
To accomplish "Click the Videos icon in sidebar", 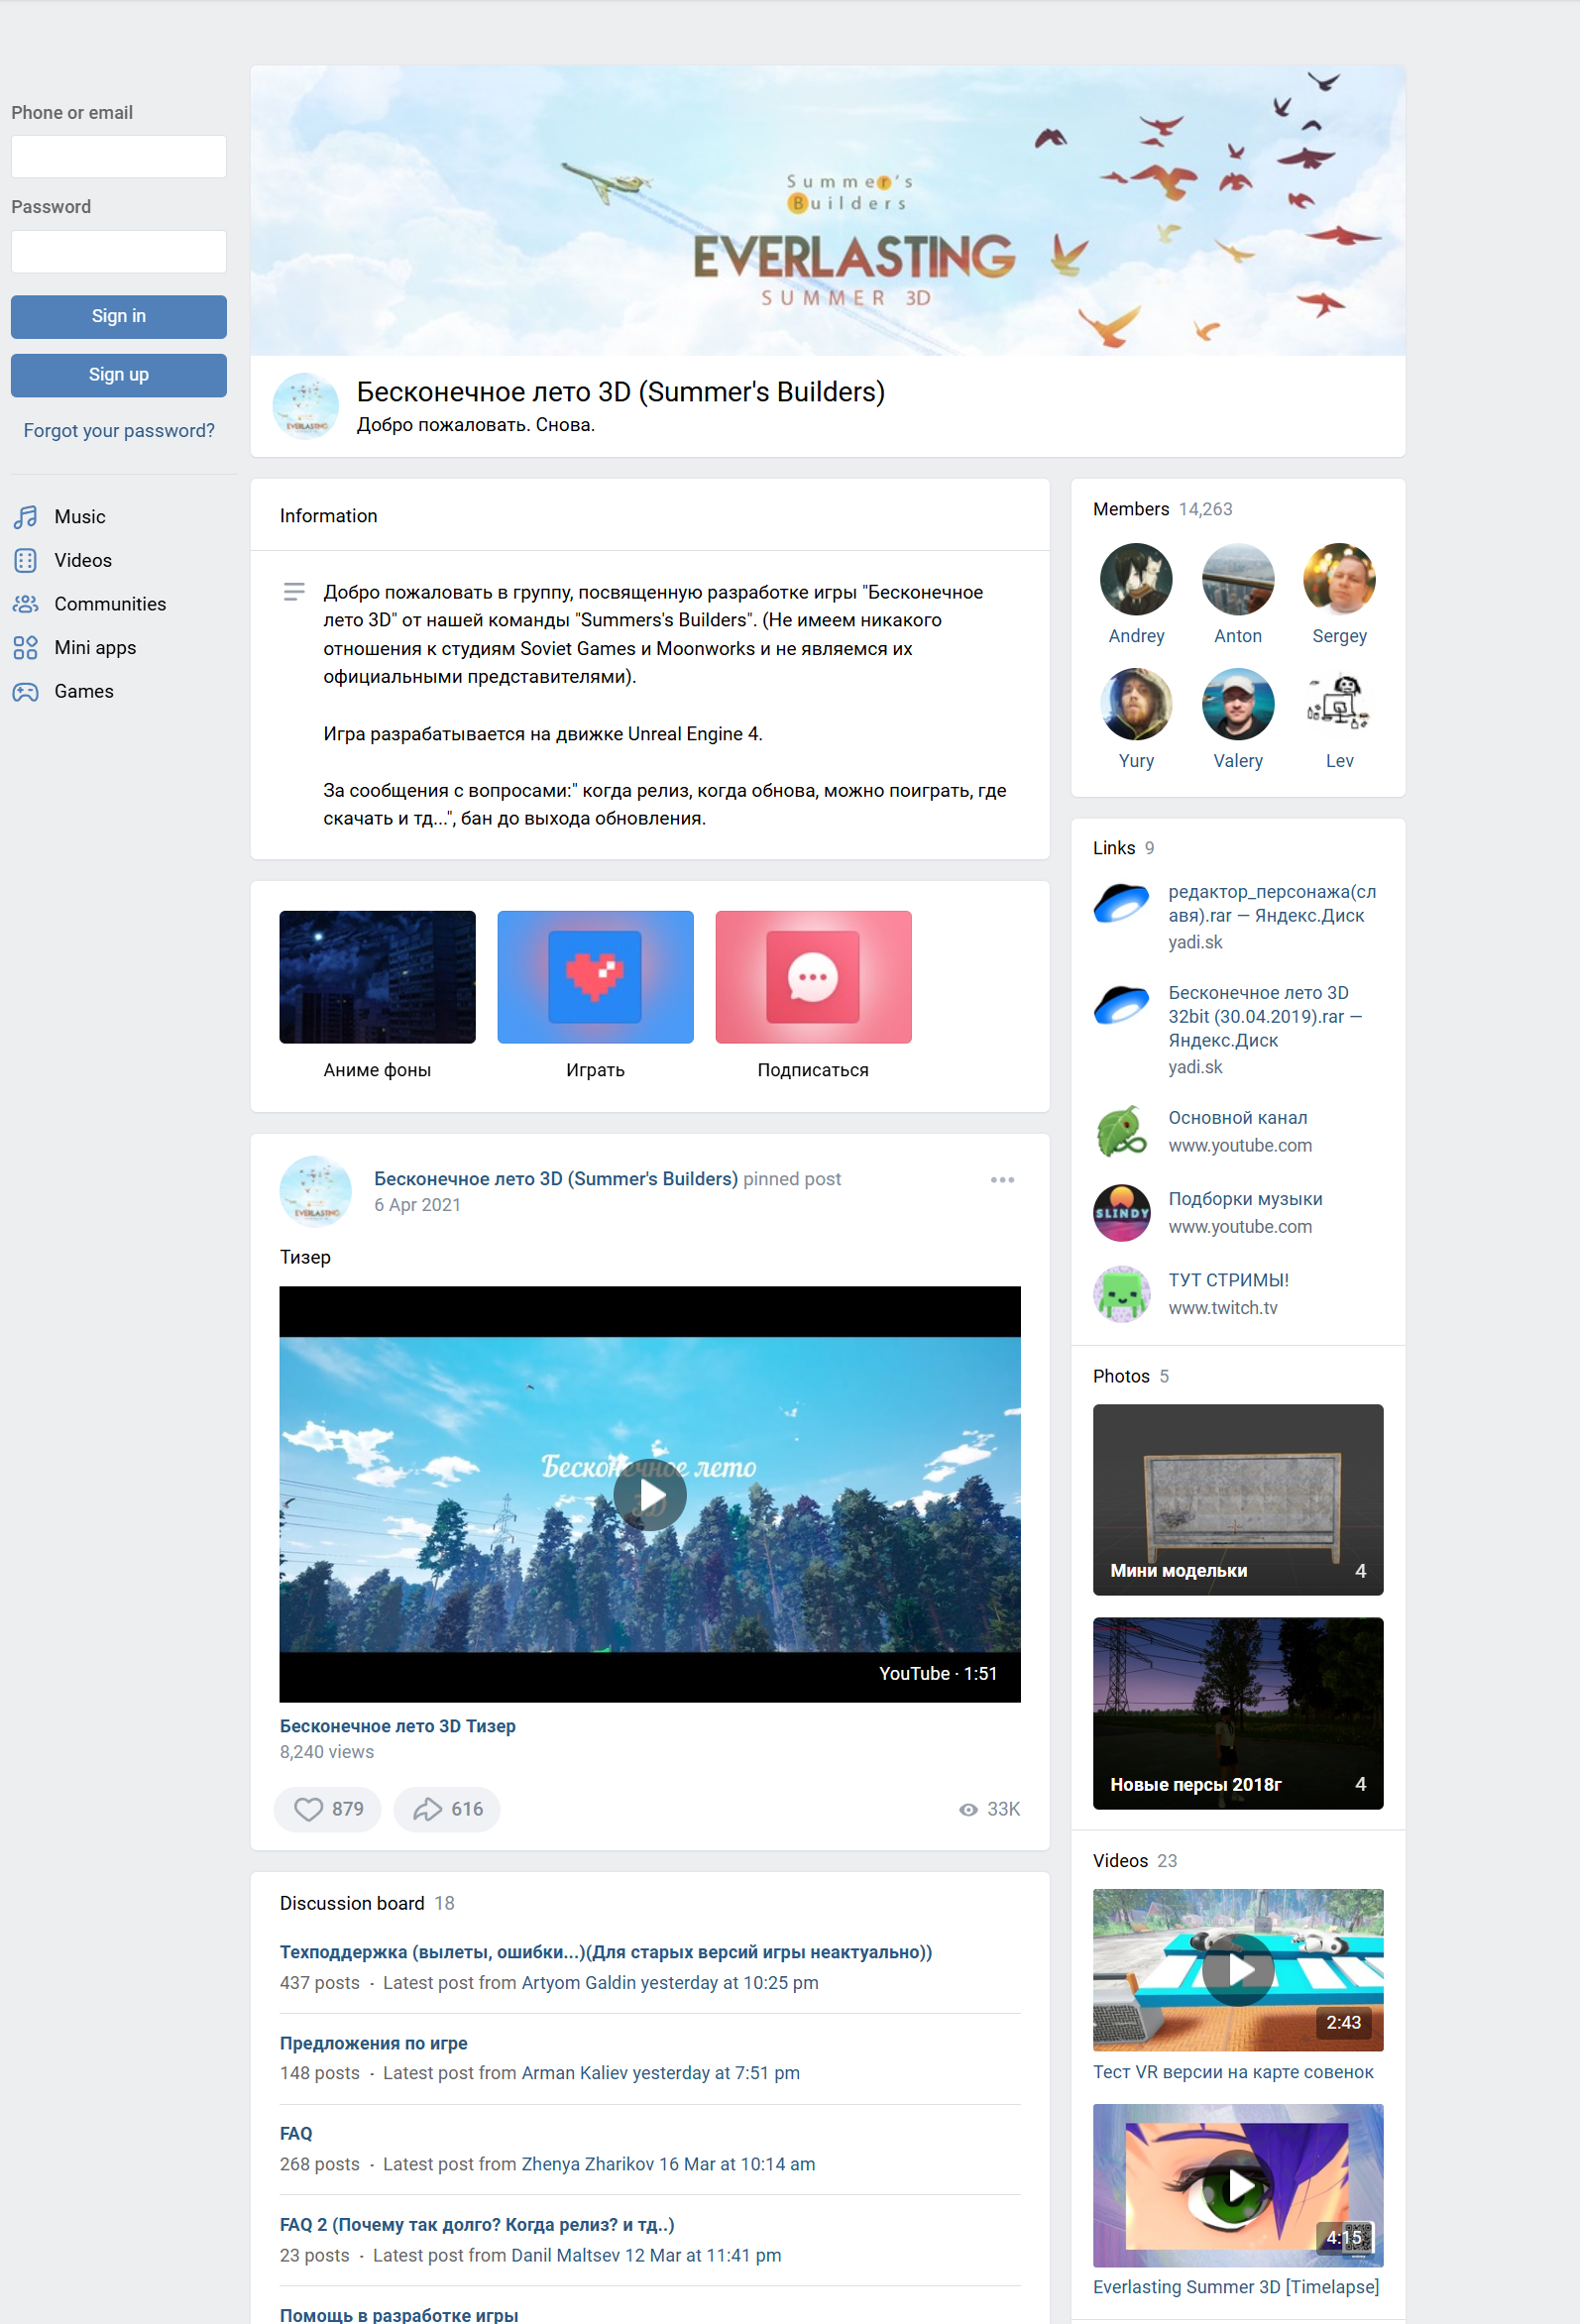I will pos(26,560).
